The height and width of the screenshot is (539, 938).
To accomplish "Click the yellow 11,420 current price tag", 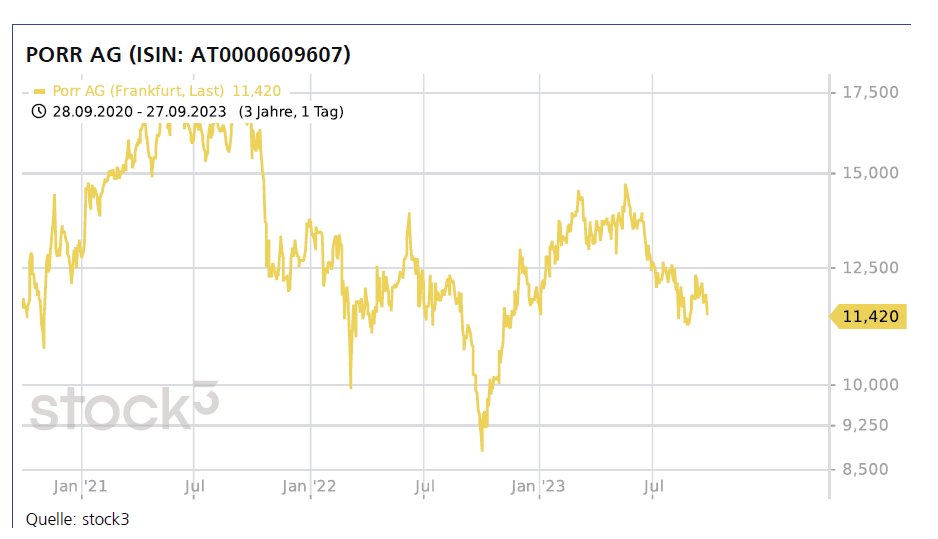I will click(869, 316).
